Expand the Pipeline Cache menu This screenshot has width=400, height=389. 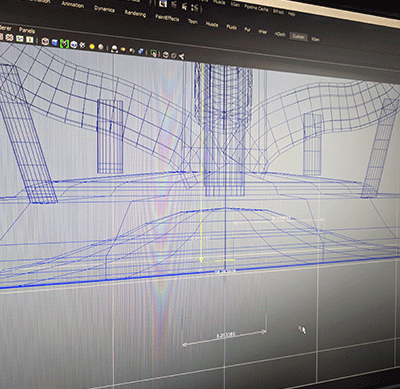pyautogui.click(x=256, y=8)
